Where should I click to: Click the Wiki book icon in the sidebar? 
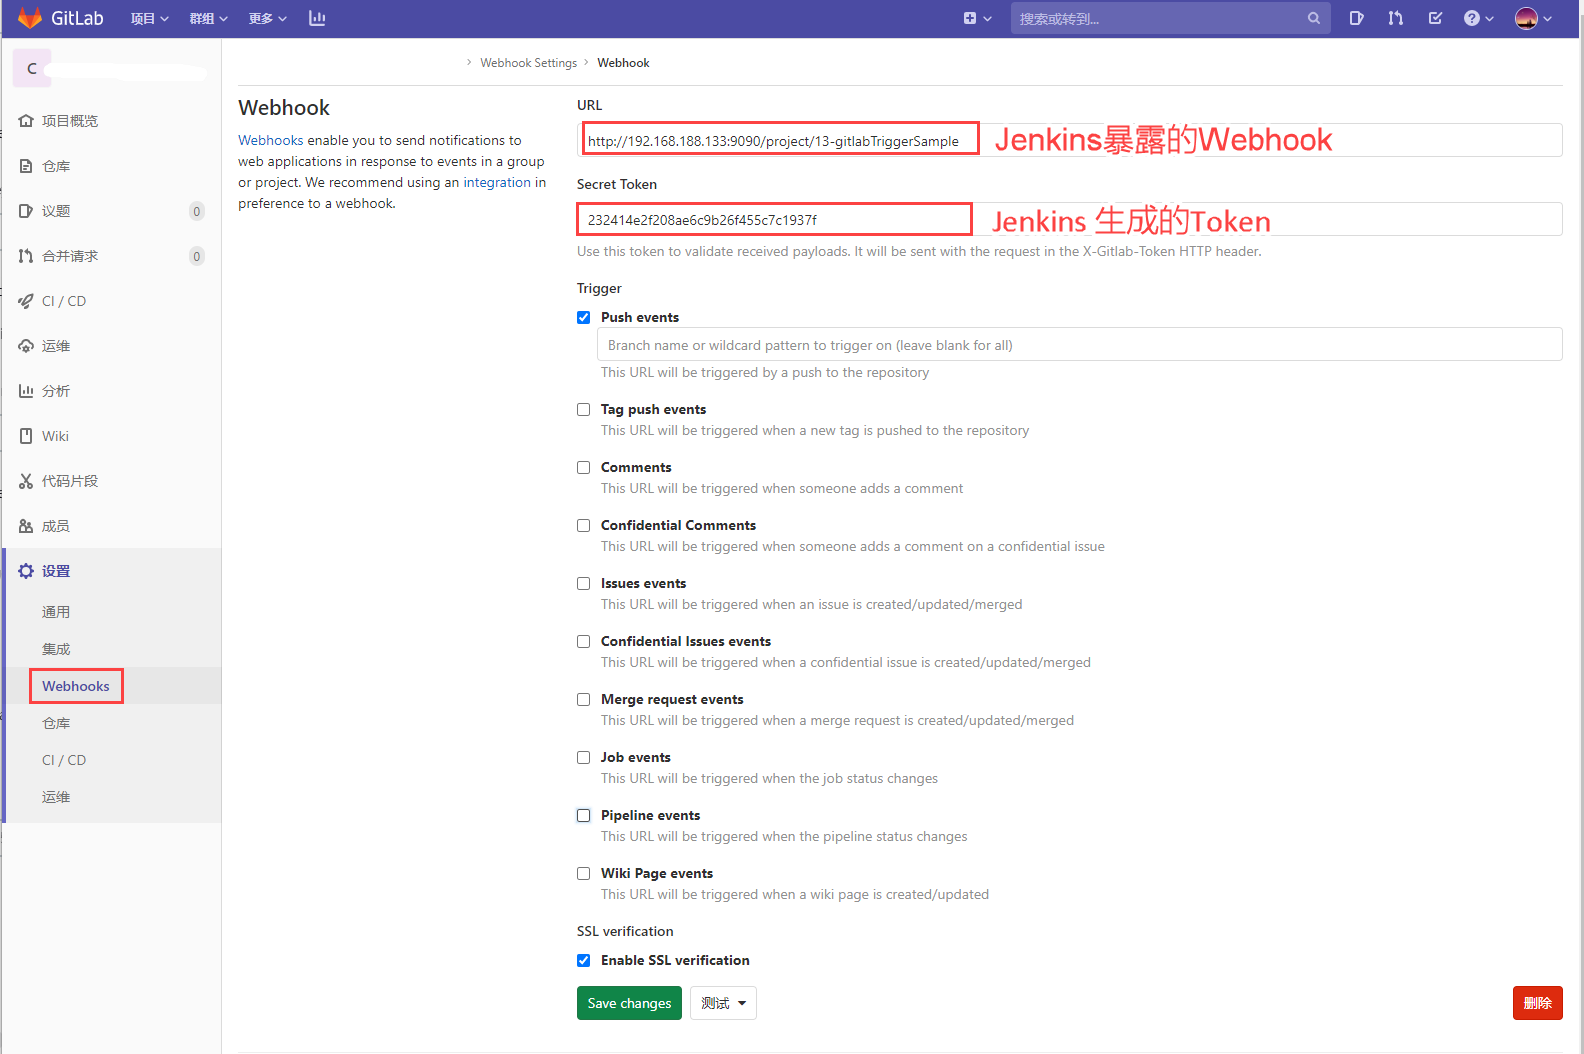point(26,436)
